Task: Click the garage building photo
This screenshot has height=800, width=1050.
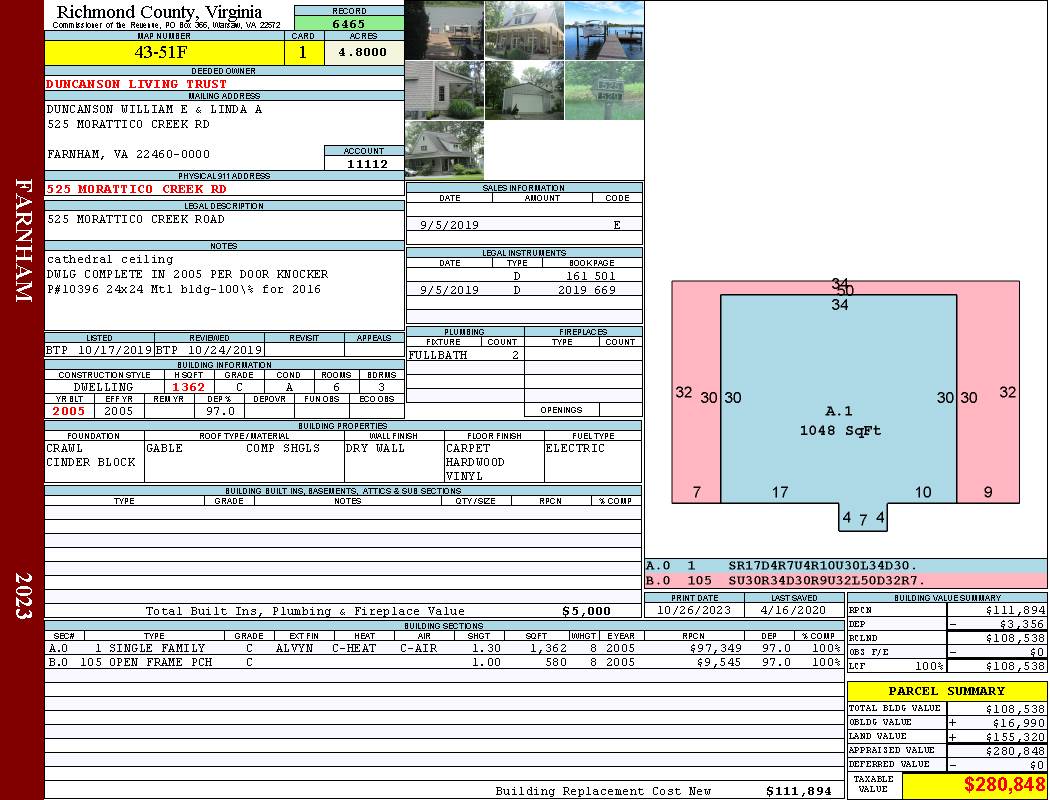Action: point(524,90)
